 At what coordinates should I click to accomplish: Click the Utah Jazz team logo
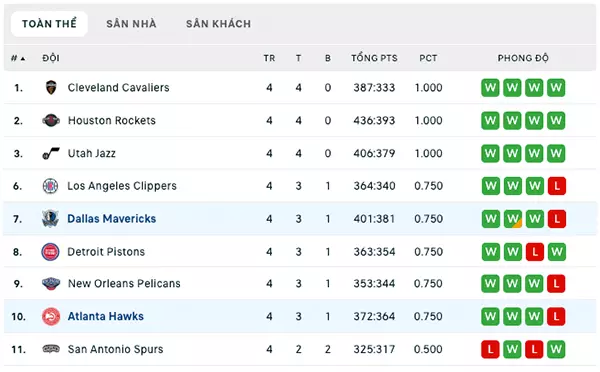51,153
